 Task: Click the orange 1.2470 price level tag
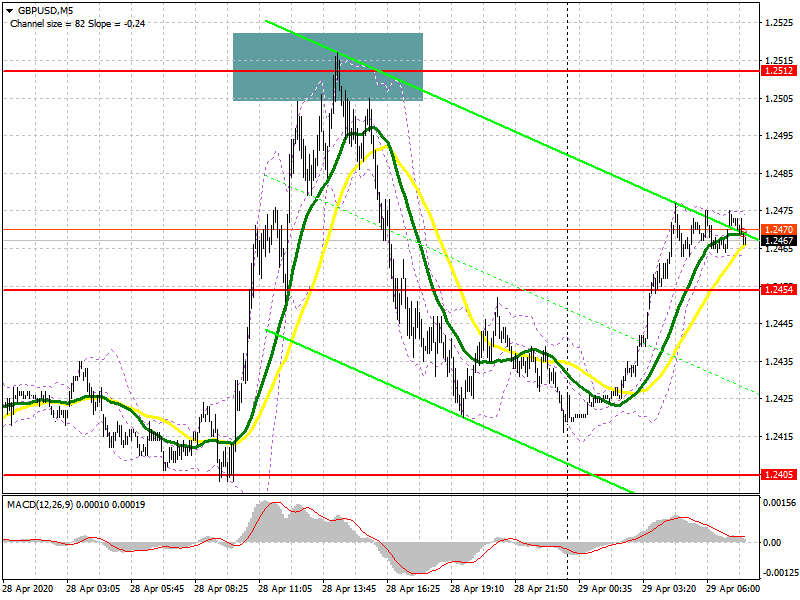coord(779,230)
